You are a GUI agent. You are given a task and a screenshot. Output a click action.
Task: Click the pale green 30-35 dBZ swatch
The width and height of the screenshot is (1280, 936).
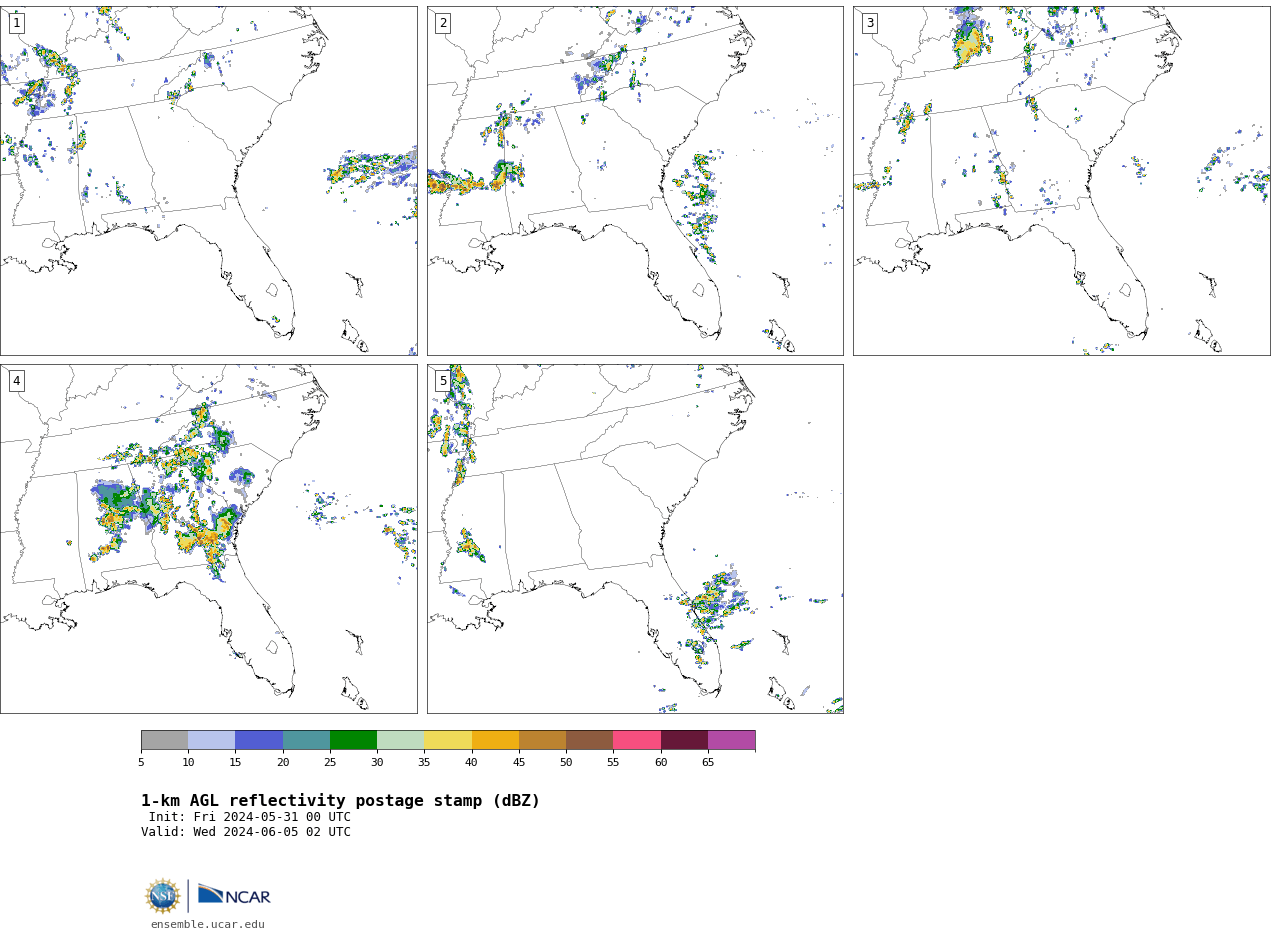tap(400, 740)
